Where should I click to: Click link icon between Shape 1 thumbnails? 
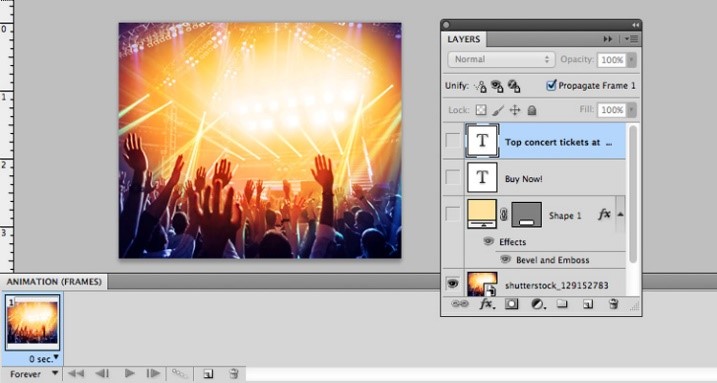(503, 214)
